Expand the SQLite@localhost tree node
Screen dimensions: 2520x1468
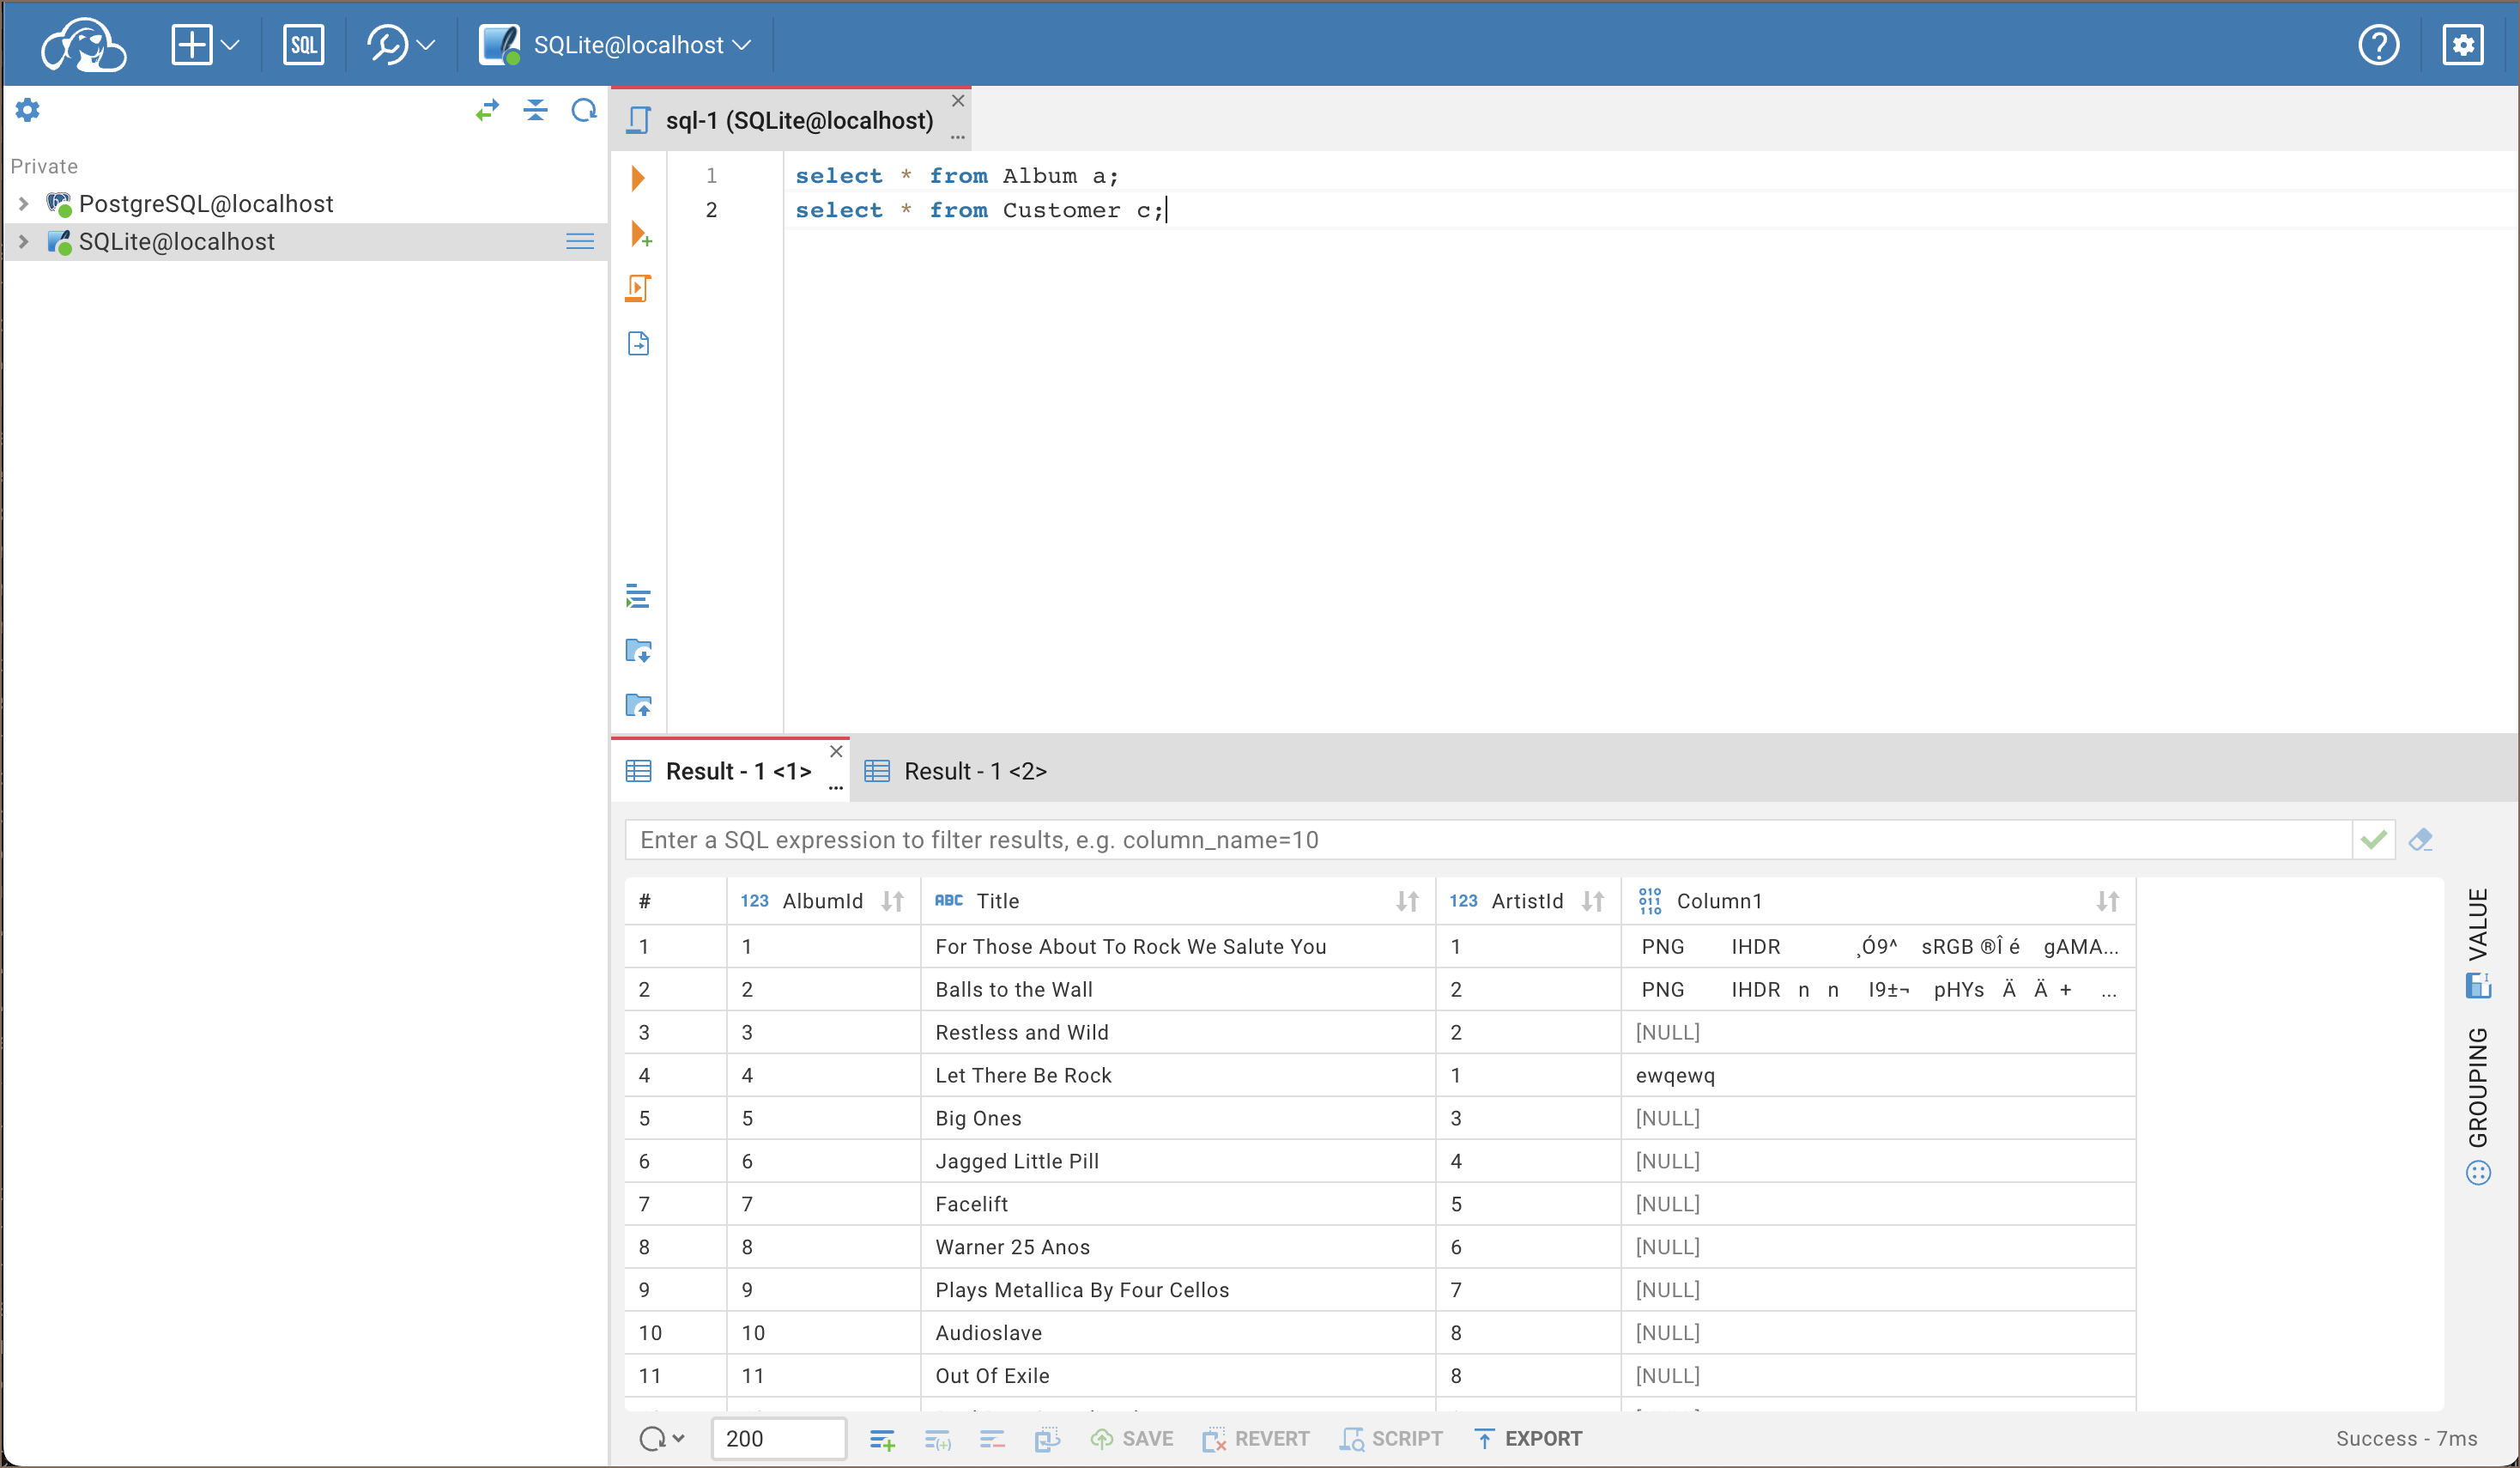tap(24, 242)
